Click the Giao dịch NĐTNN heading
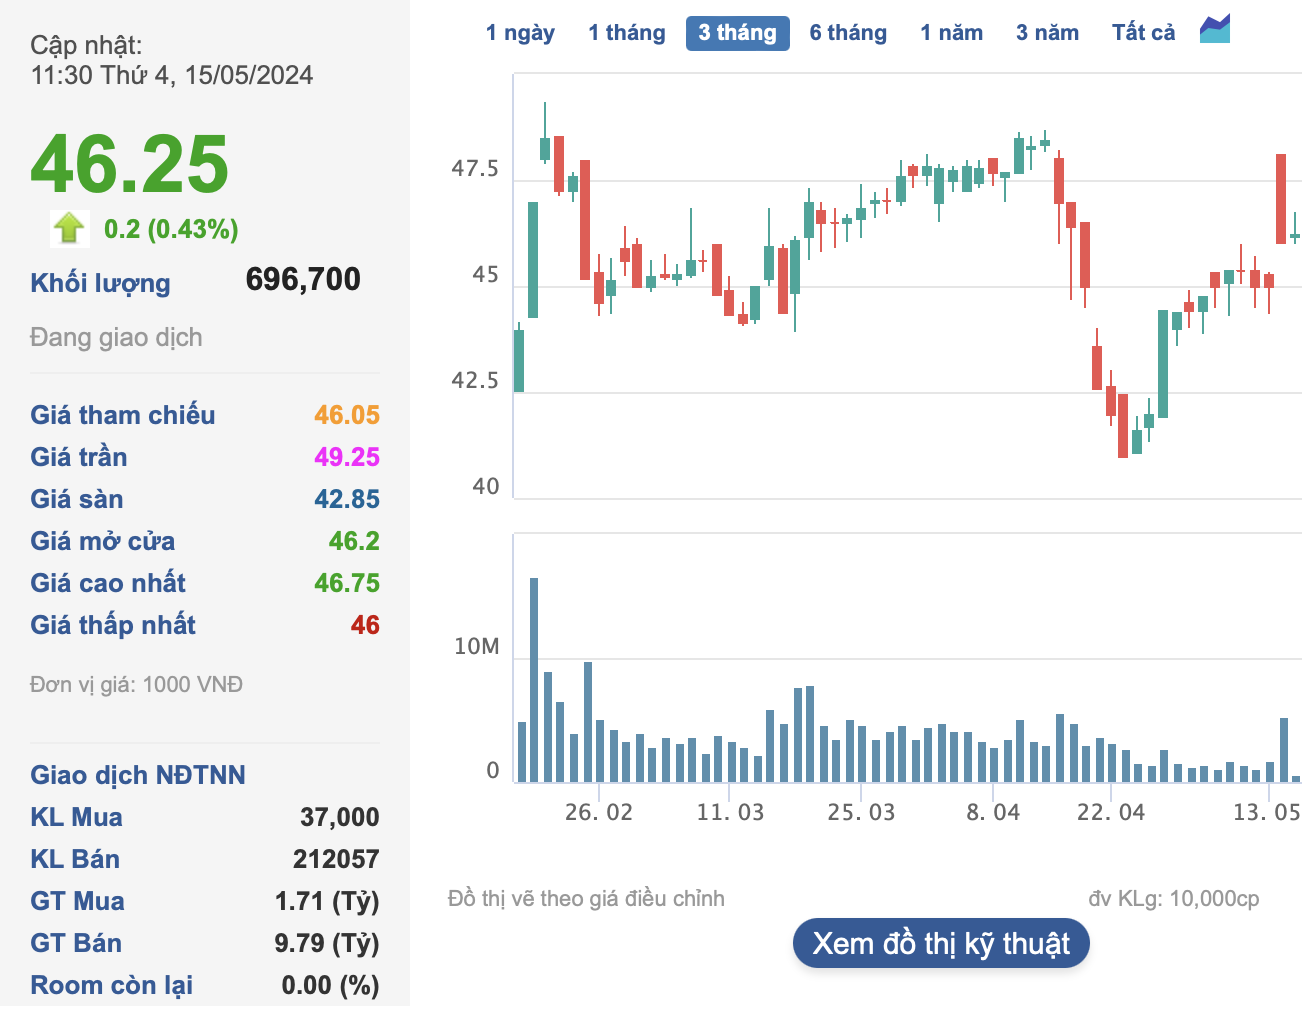The width and height of the screenshot is (1310, 1020). [138, 775]
